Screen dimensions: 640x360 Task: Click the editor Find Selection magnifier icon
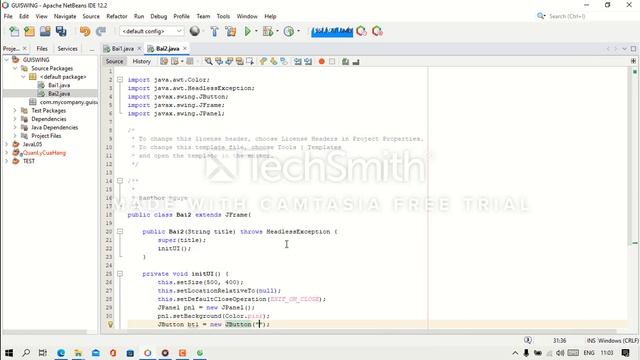(x=209, y=62)
